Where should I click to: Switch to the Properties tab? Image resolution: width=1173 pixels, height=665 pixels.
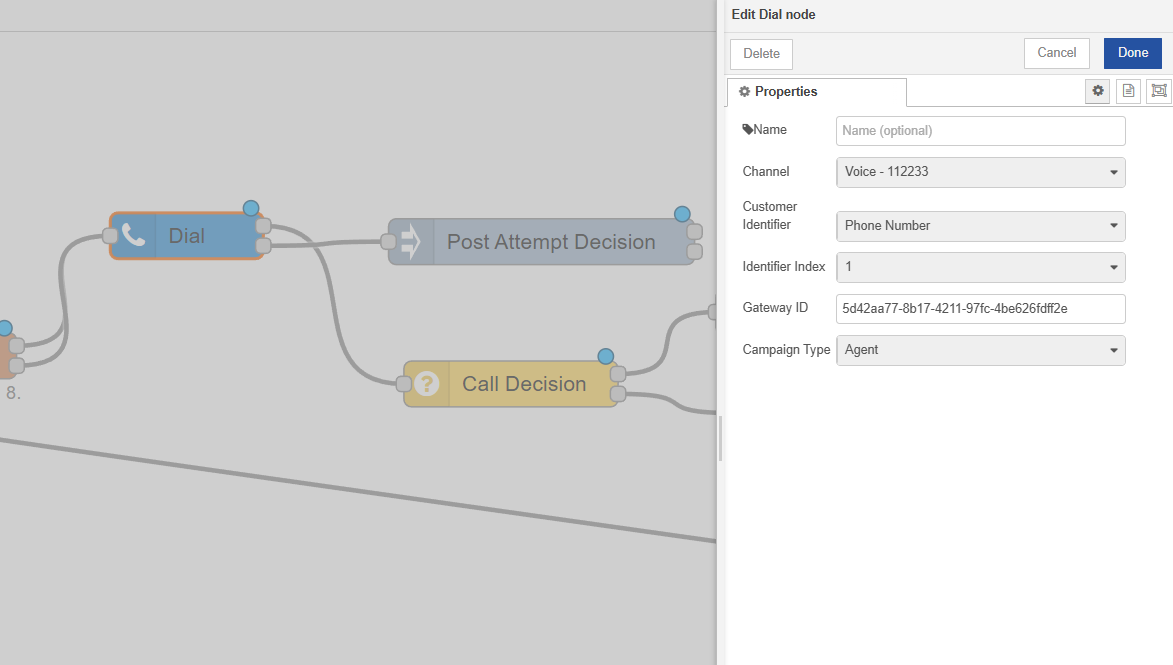(816, 92)
